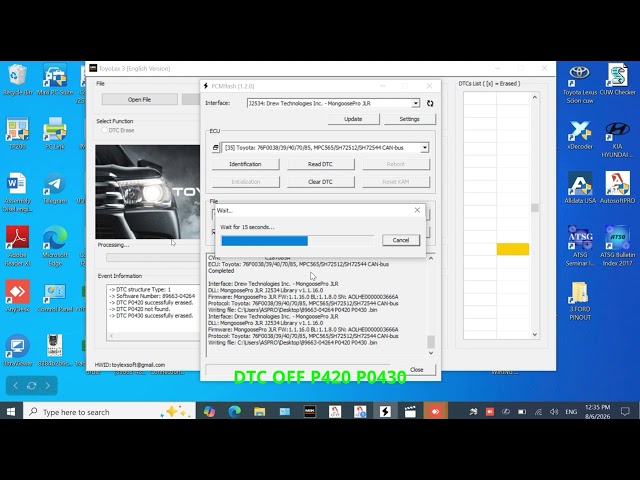
Task: Click the Update button in PCMflash
Action: 353,119
